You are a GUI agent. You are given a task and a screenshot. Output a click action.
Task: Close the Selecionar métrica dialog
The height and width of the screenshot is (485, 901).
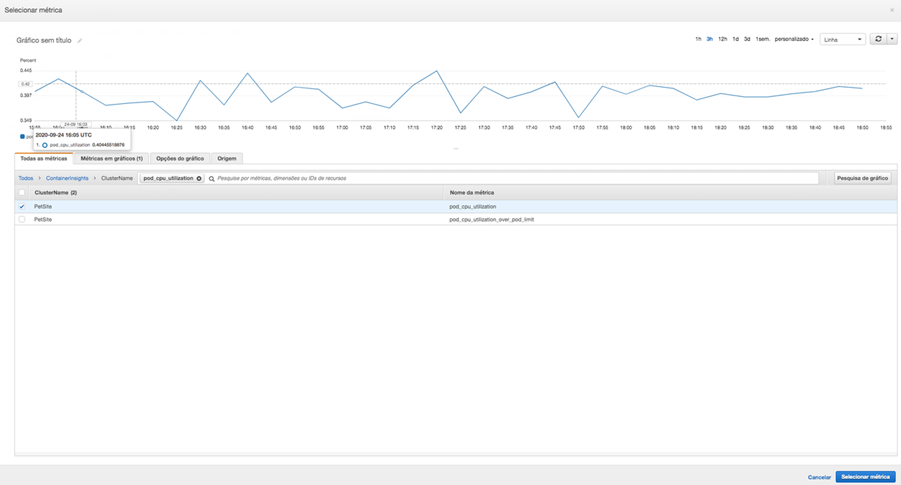coord(892,10)
